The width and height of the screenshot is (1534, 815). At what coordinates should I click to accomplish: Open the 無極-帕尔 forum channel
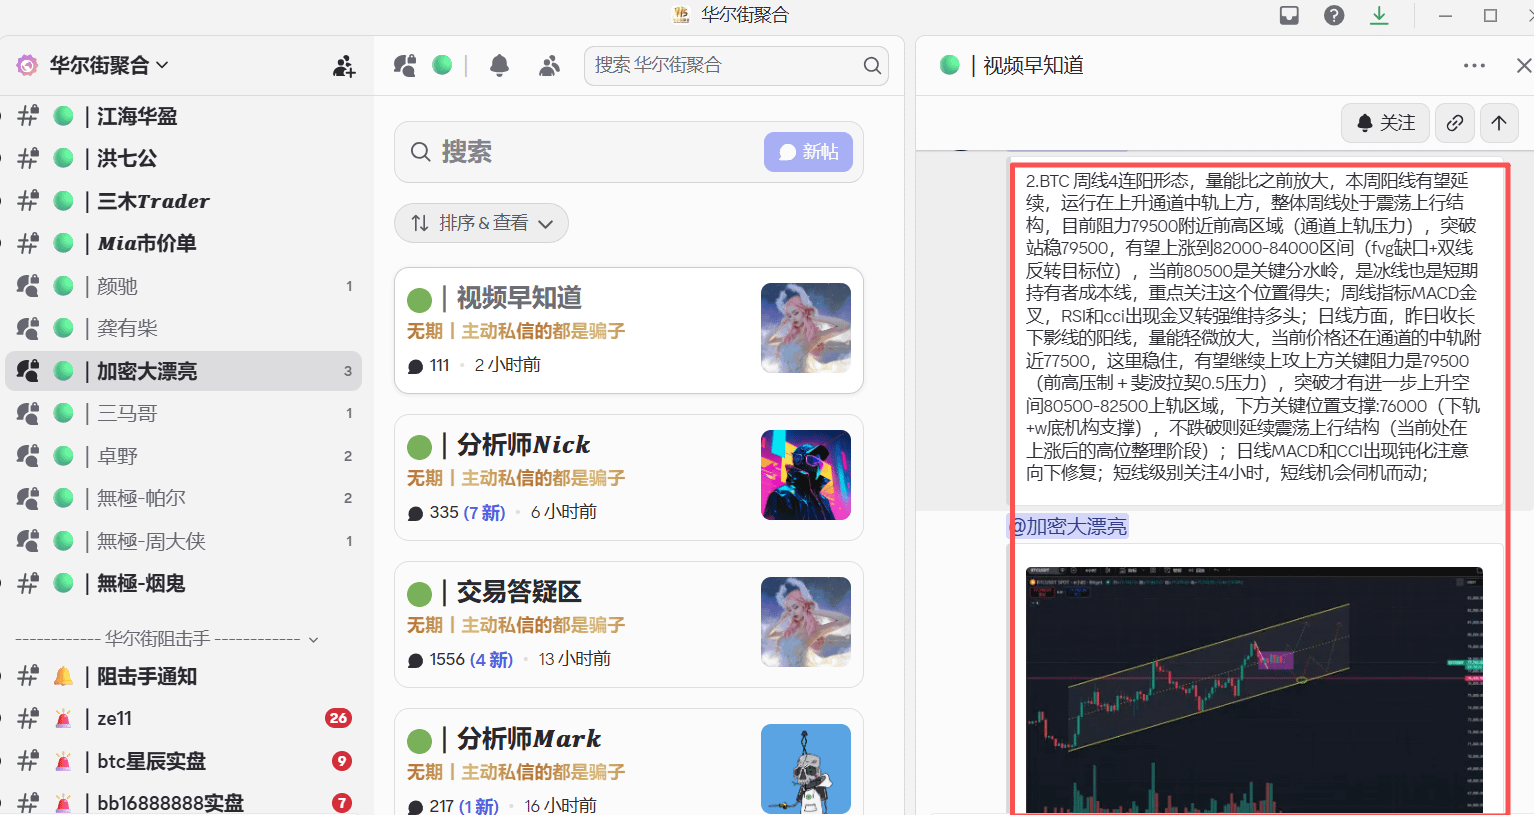(x=185, y=498)
